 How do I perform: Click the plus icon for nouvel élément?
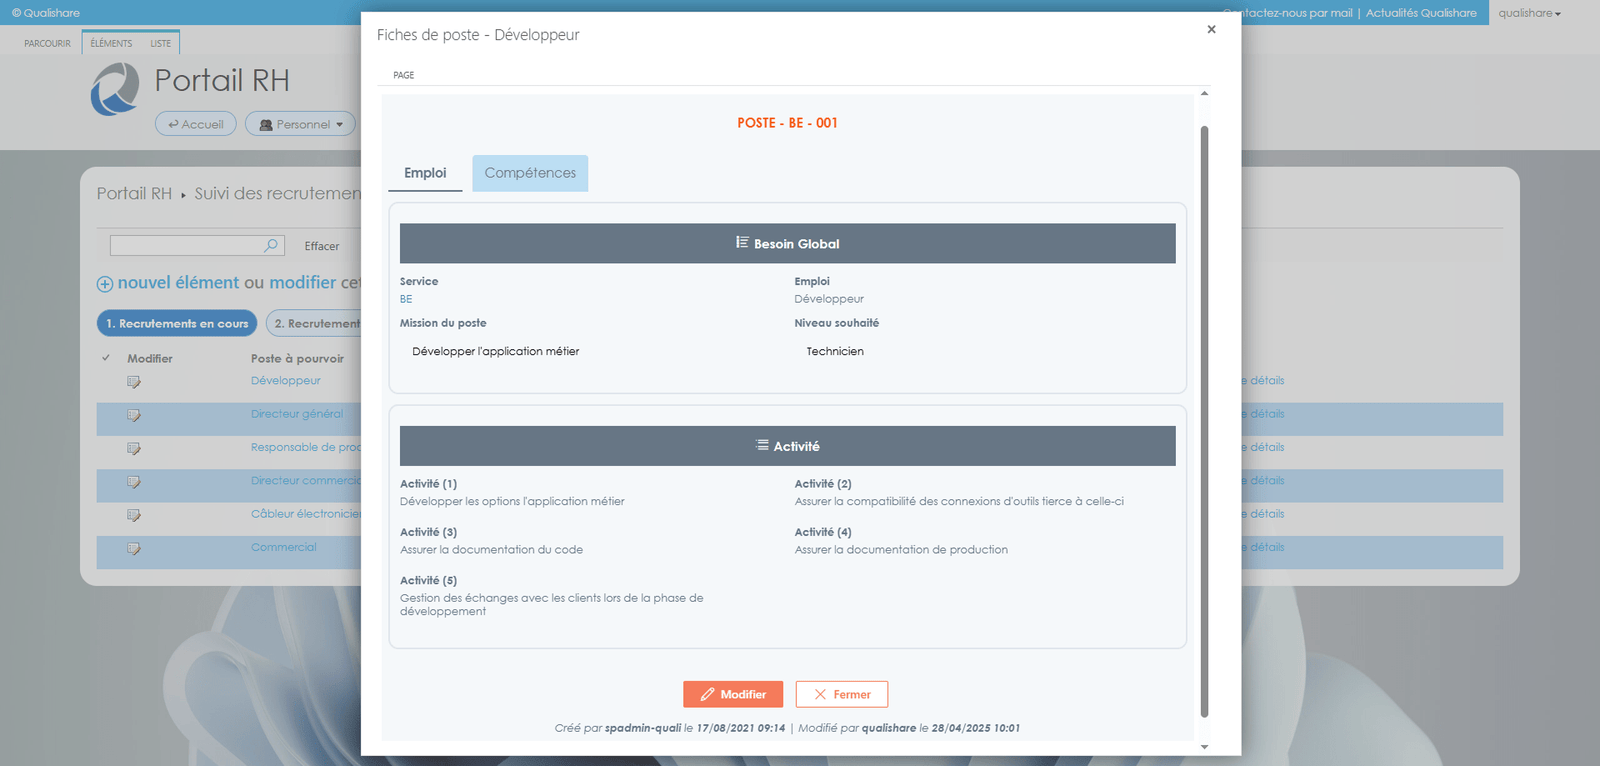point(105,284)
